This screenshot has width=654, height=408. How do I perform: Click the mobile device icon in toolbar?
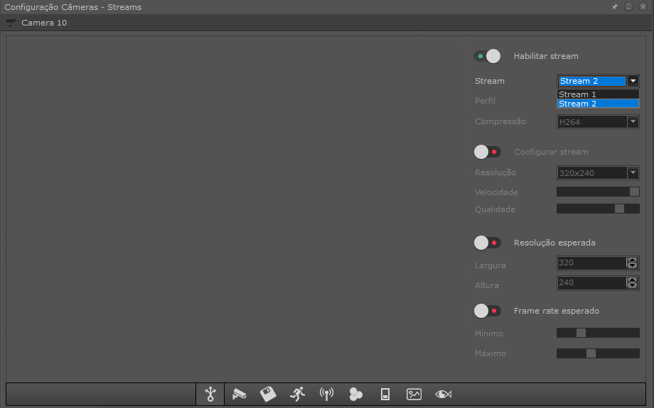point(385,394)
